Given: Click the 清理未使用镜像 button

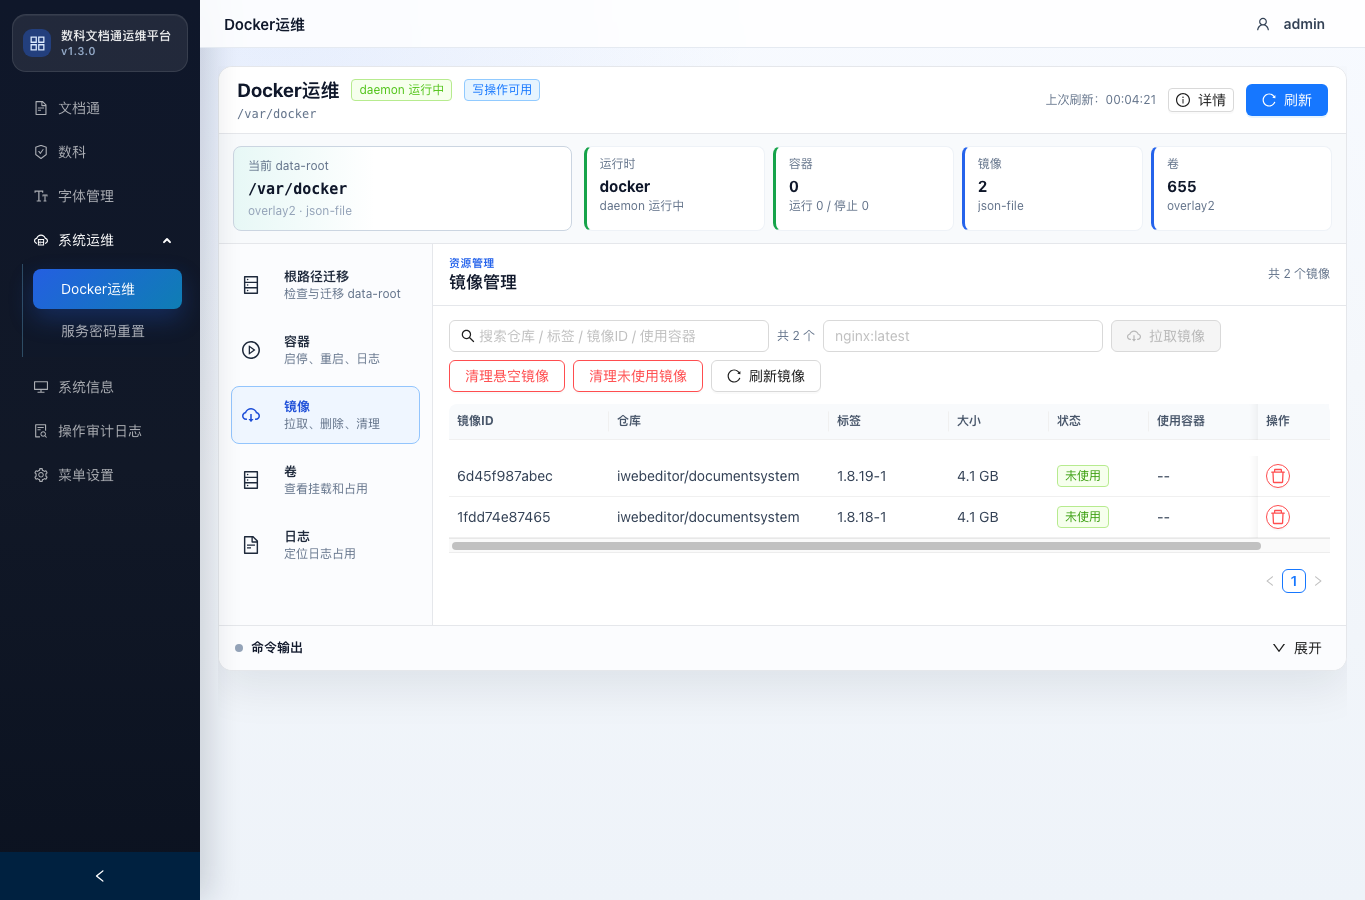Looking at the screenshot, I should point(638,376).
